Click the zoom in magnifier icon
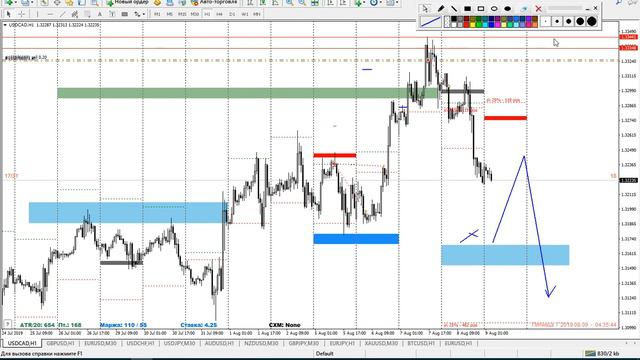The height and width of the screenshot is (360, 640). [x=289, y=2]
